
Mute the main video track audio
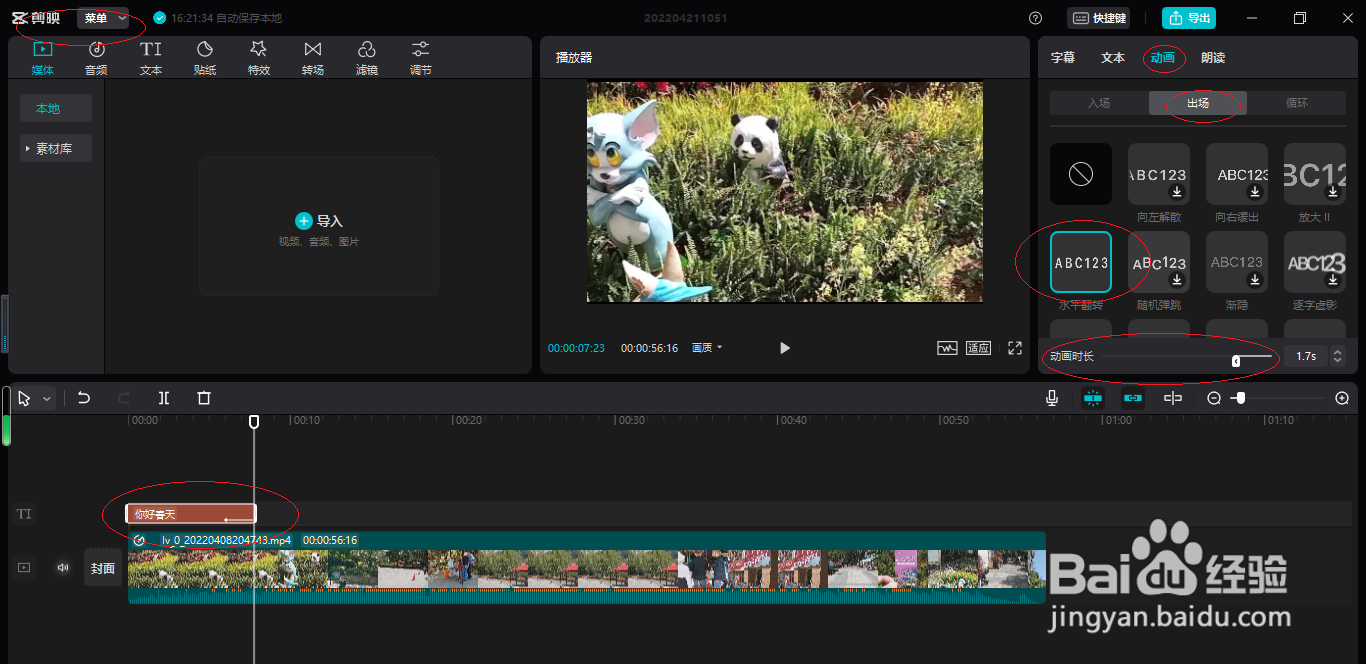click(63, 568)
